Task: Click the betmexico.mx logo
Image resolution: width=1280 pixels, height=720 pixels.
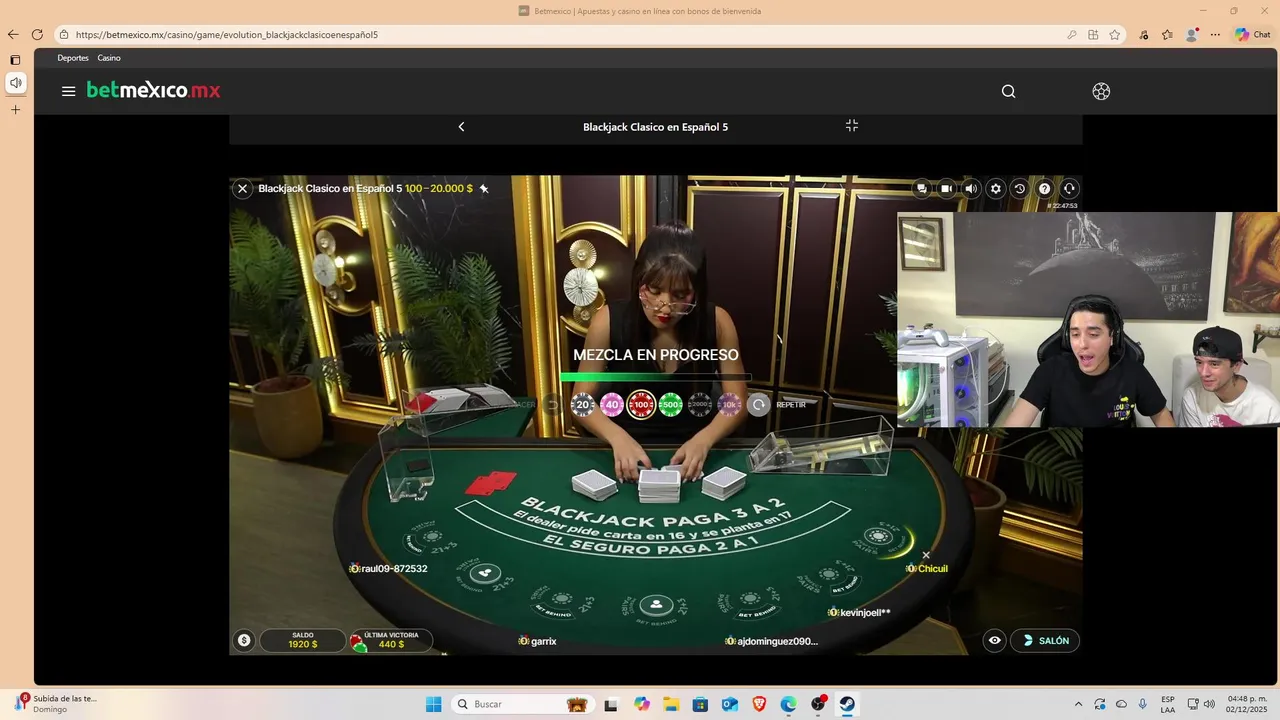Action: [x=153, y=90]
